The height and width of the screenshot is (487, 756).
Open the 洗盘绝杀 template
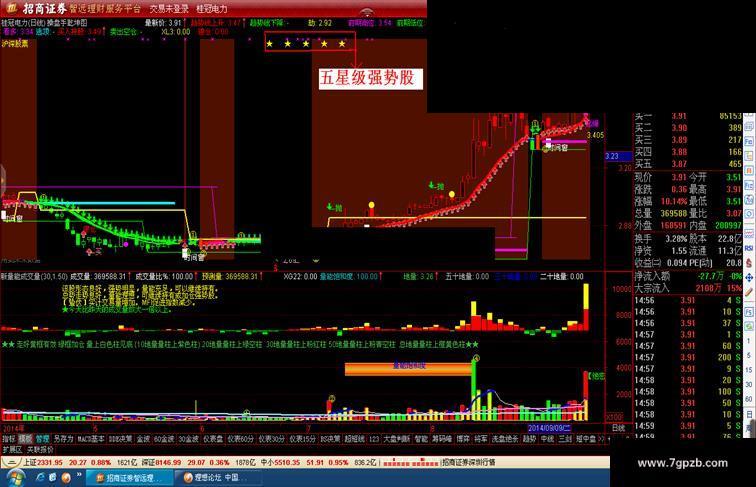pos(505,439)
